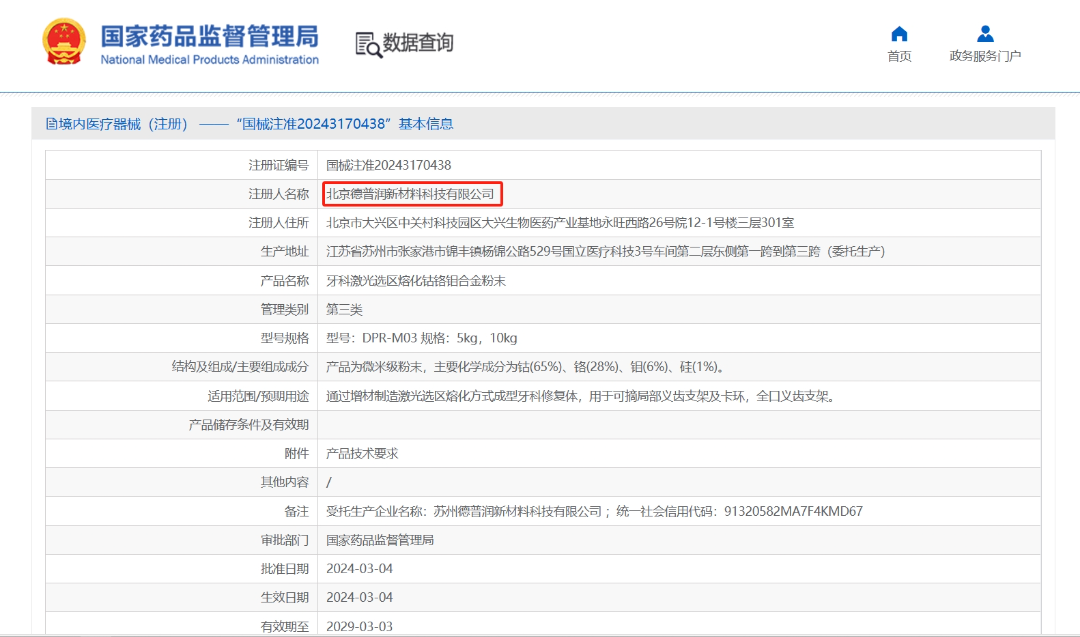Click the national emblem logo

click(64, 41)
